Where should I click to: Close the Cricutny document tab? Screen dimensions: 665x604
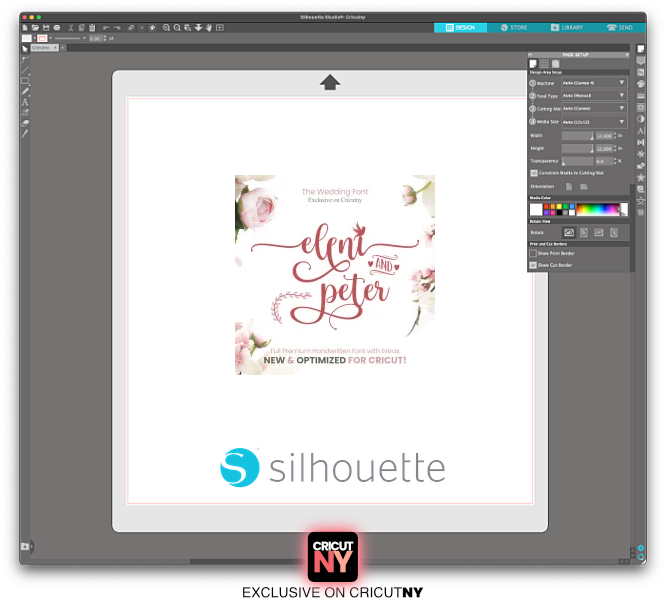(56, 48)
